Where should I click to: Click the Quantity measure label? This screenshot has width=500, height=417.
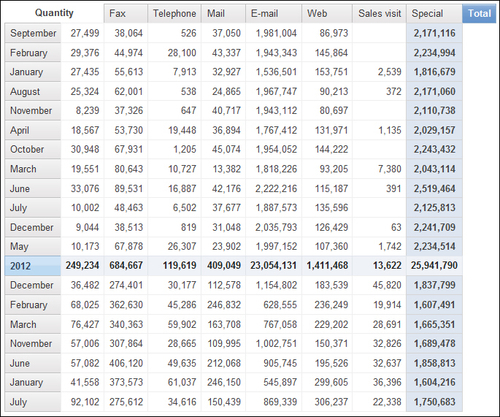click(x=54, y=13)
